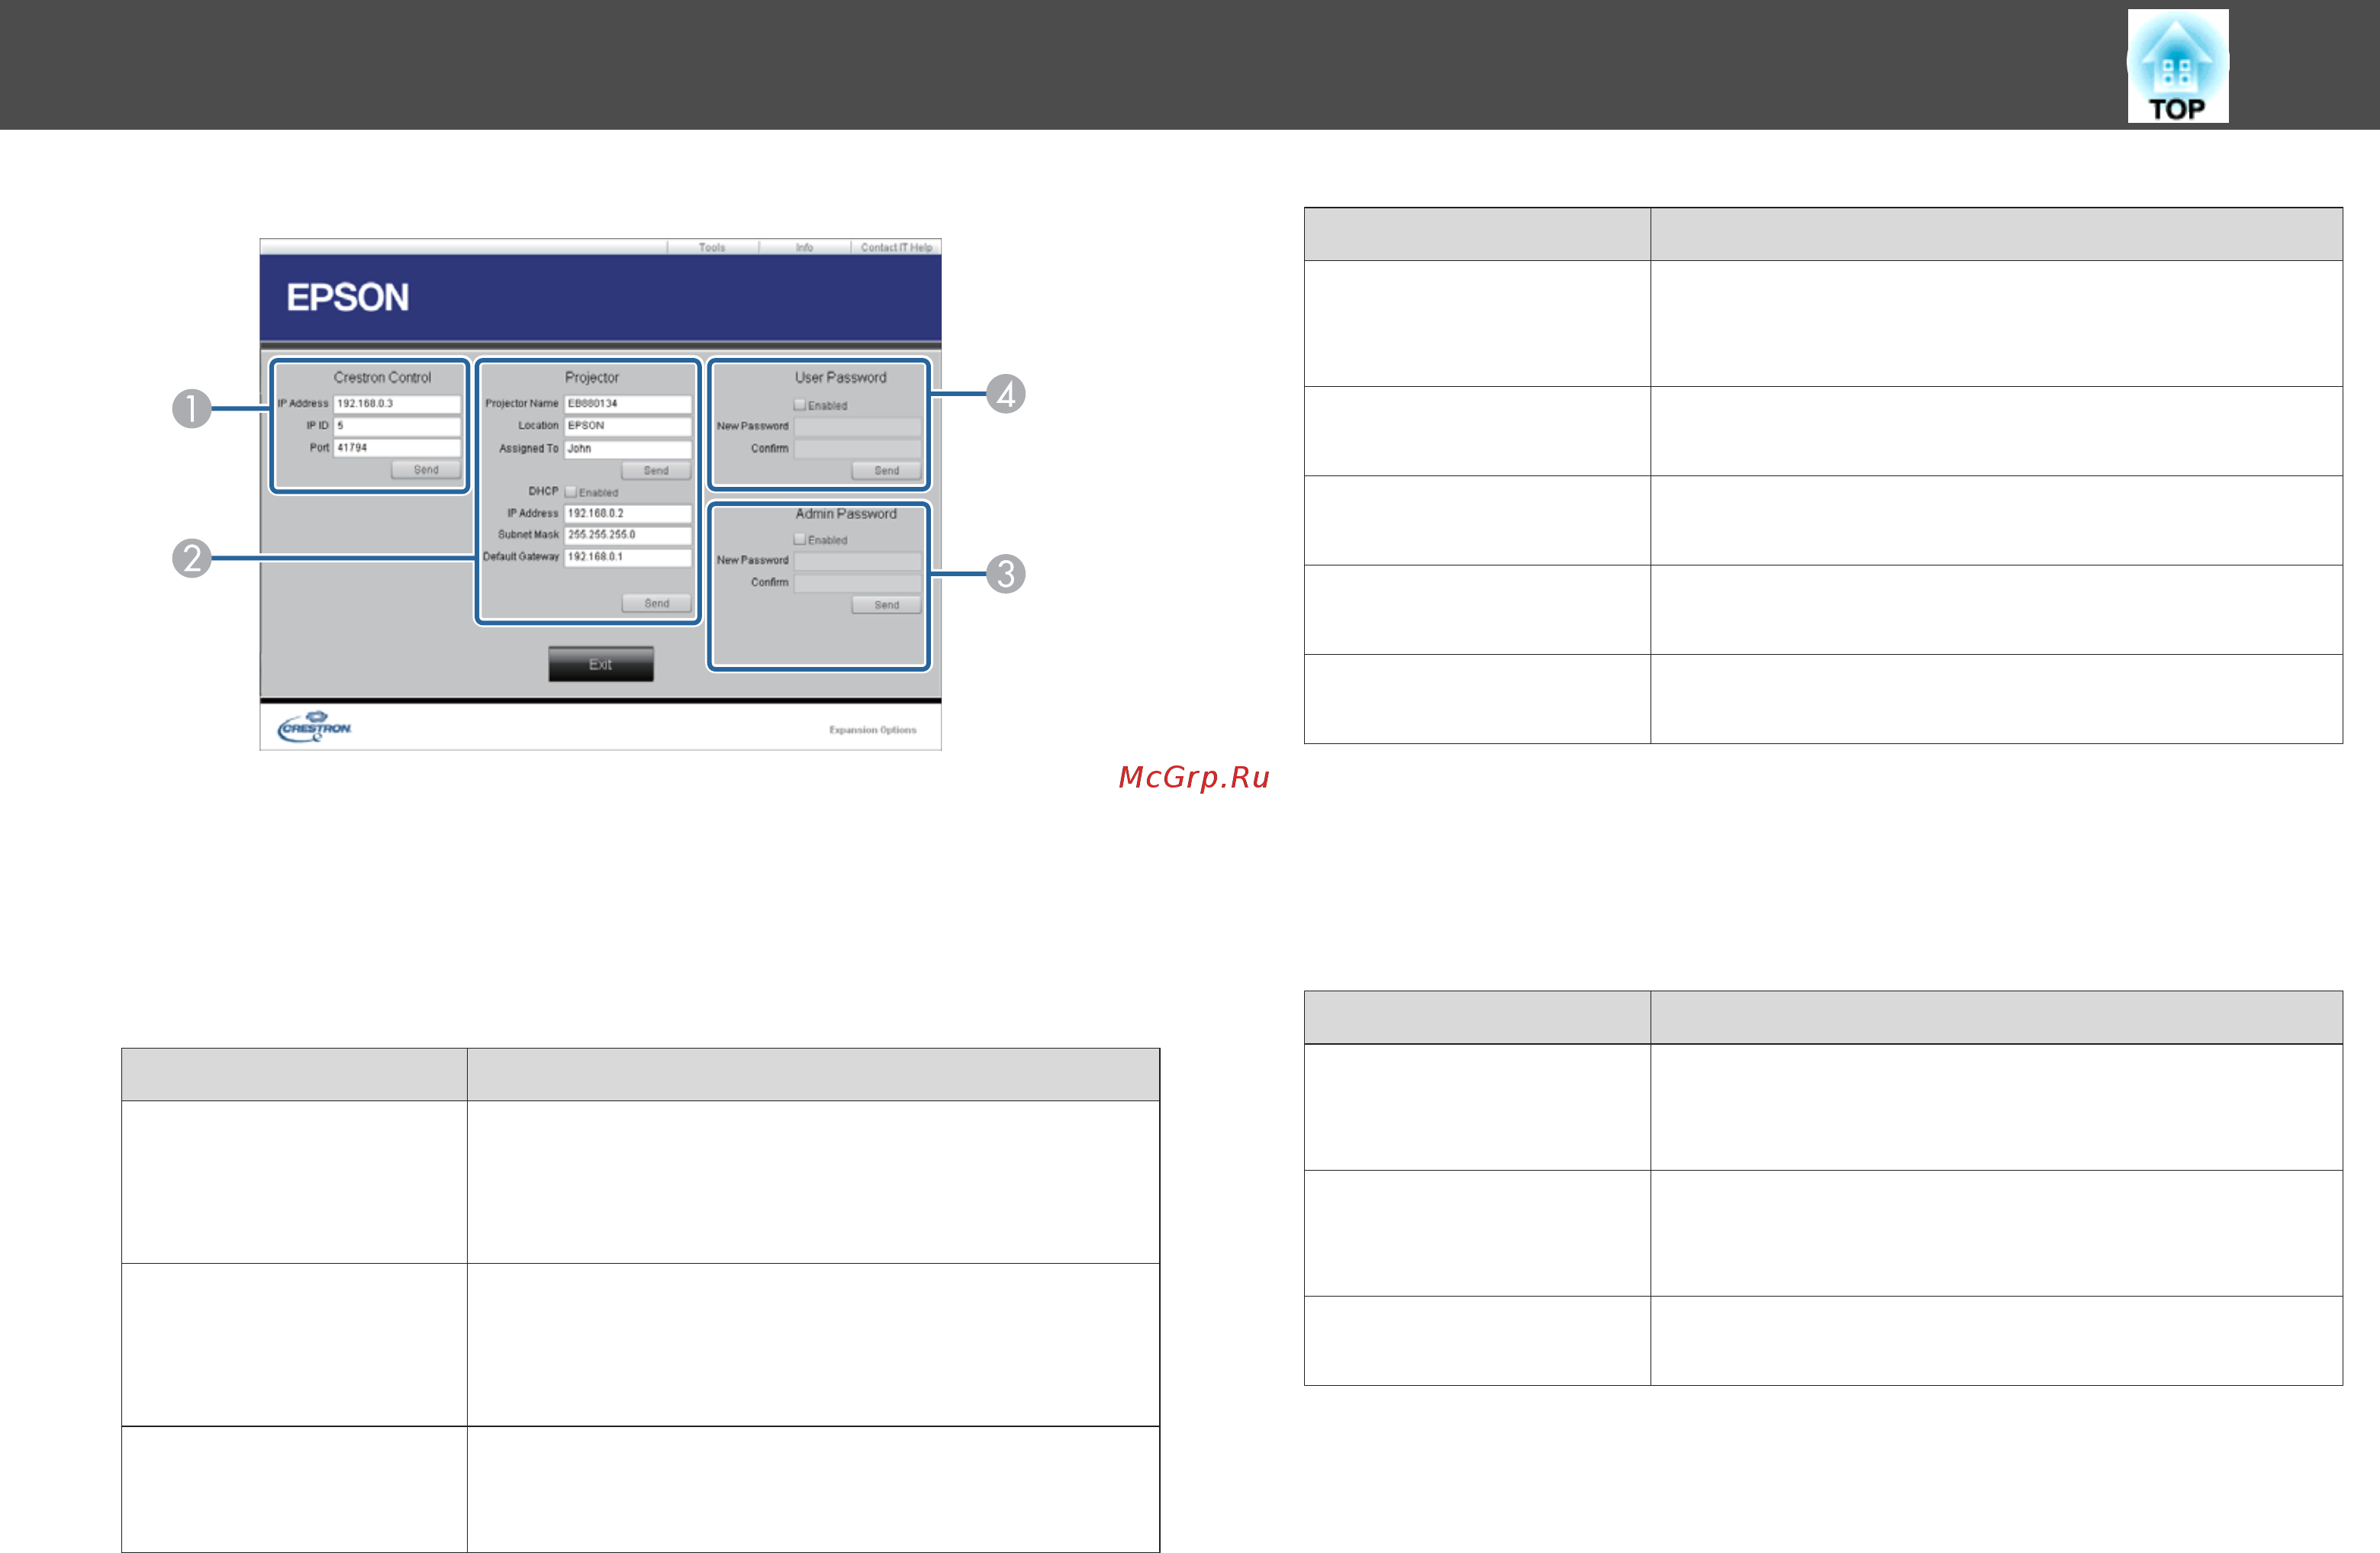
Task: Open the Expansion Options link
Action: coord(872,730)
